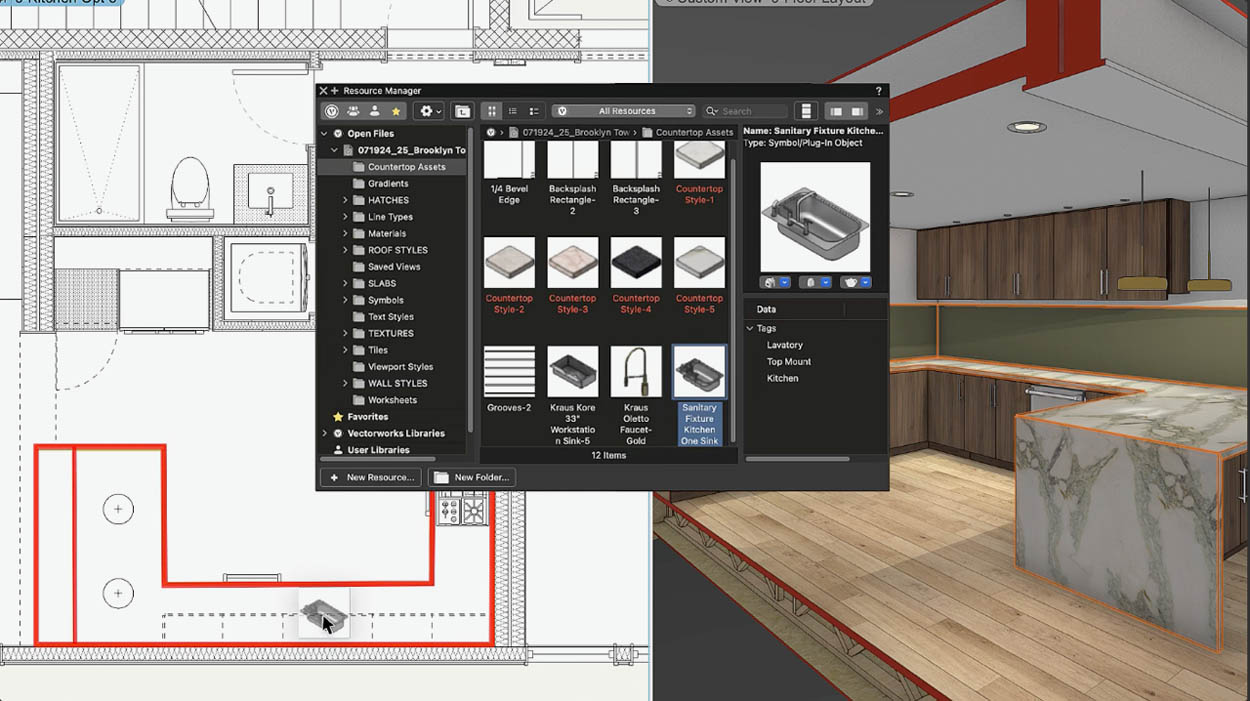Click the Help question mark in Resource Manager
The width and height of the screenshot is (1250, 701).
pos(878,91)
